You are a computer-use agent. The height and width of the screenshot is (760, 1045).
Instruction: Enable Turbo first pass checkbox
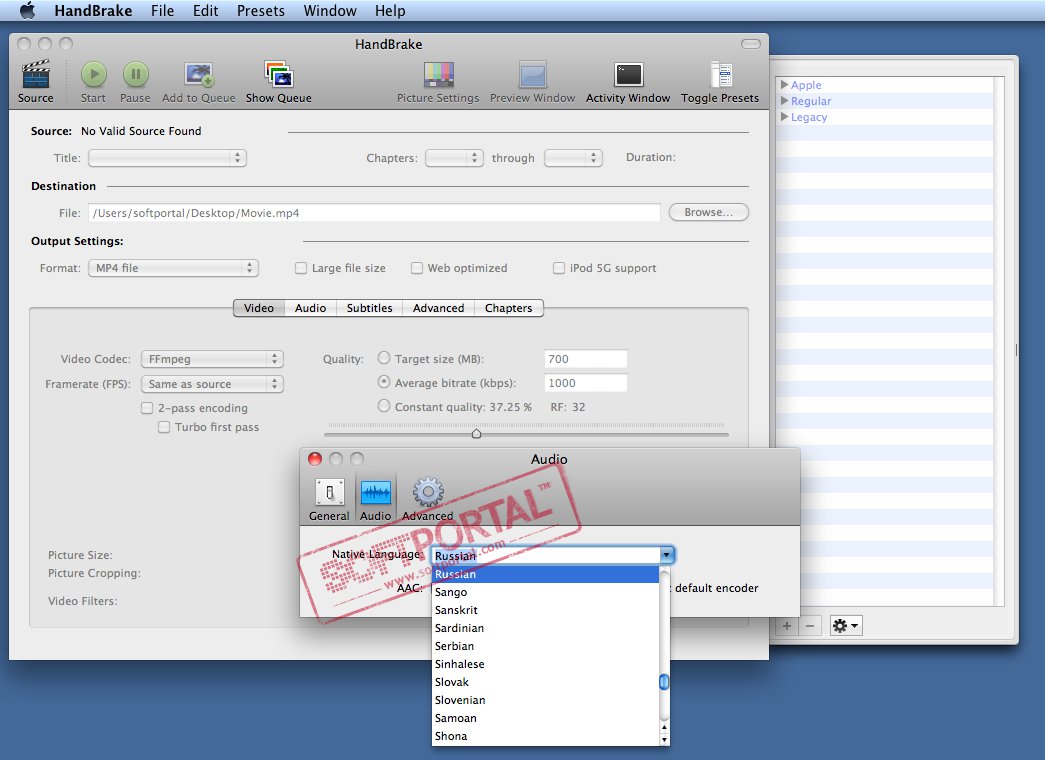tap(164, 427)
